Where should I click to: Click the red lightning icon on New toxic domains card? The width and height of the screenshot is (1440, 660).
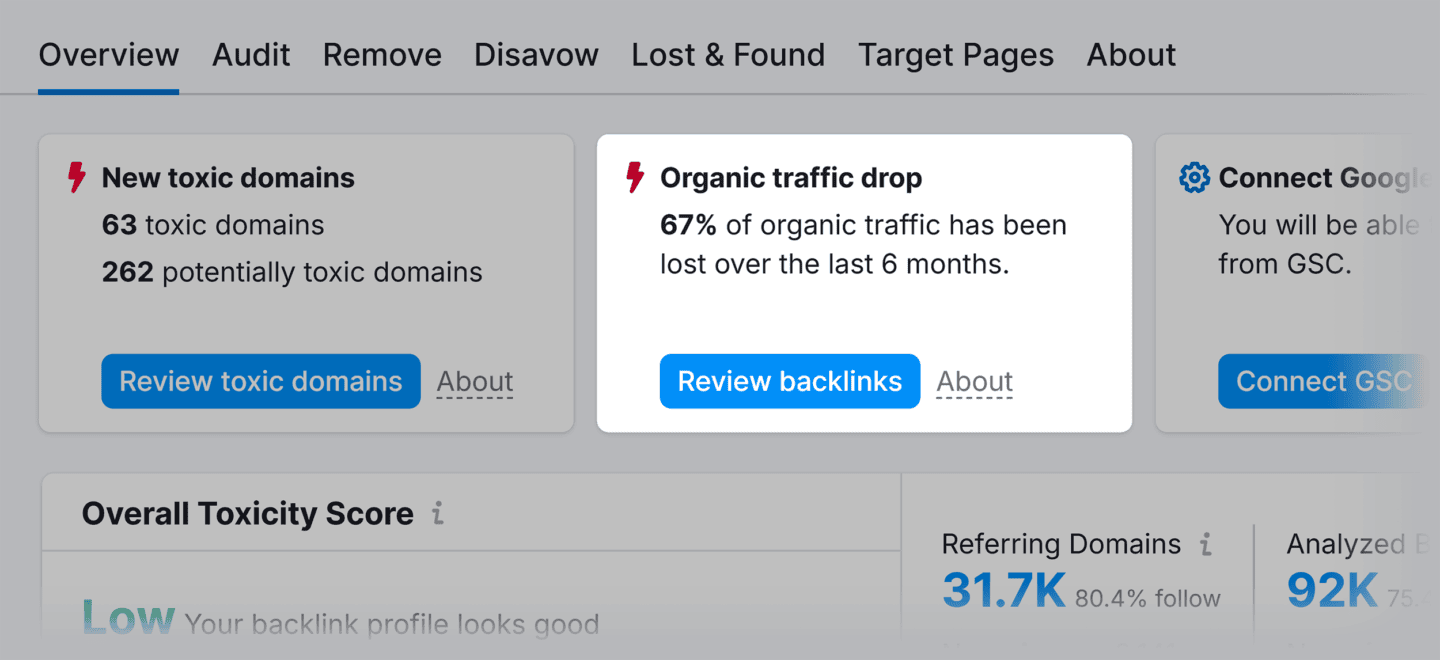pos(75,177)
